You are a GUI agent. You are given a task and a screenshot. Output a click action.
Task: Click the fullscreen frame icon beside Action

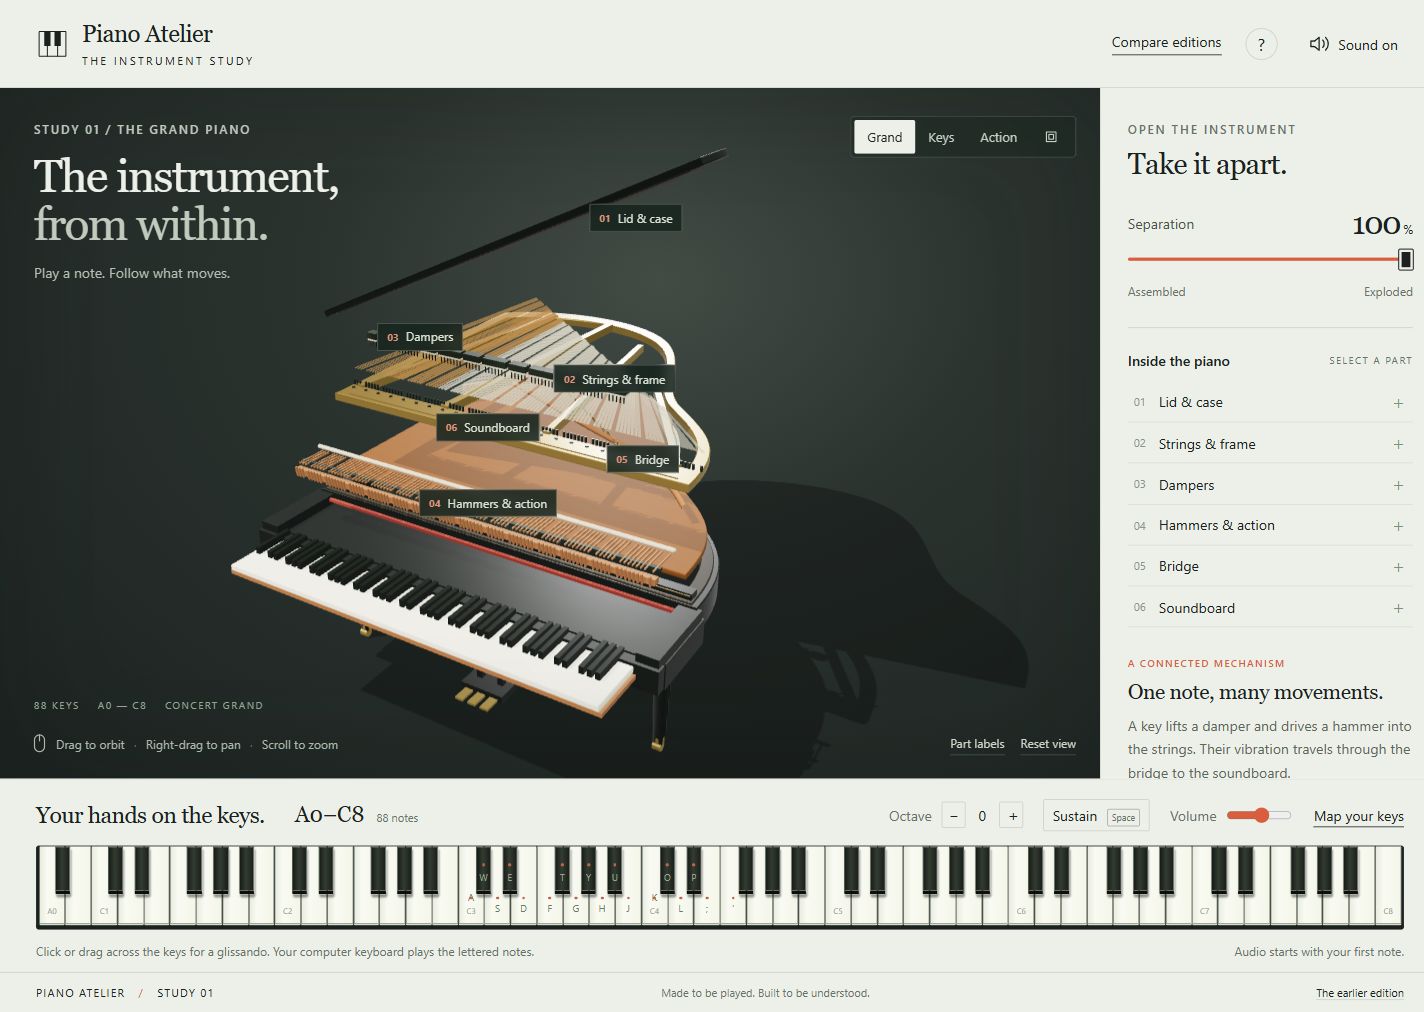1051,137
